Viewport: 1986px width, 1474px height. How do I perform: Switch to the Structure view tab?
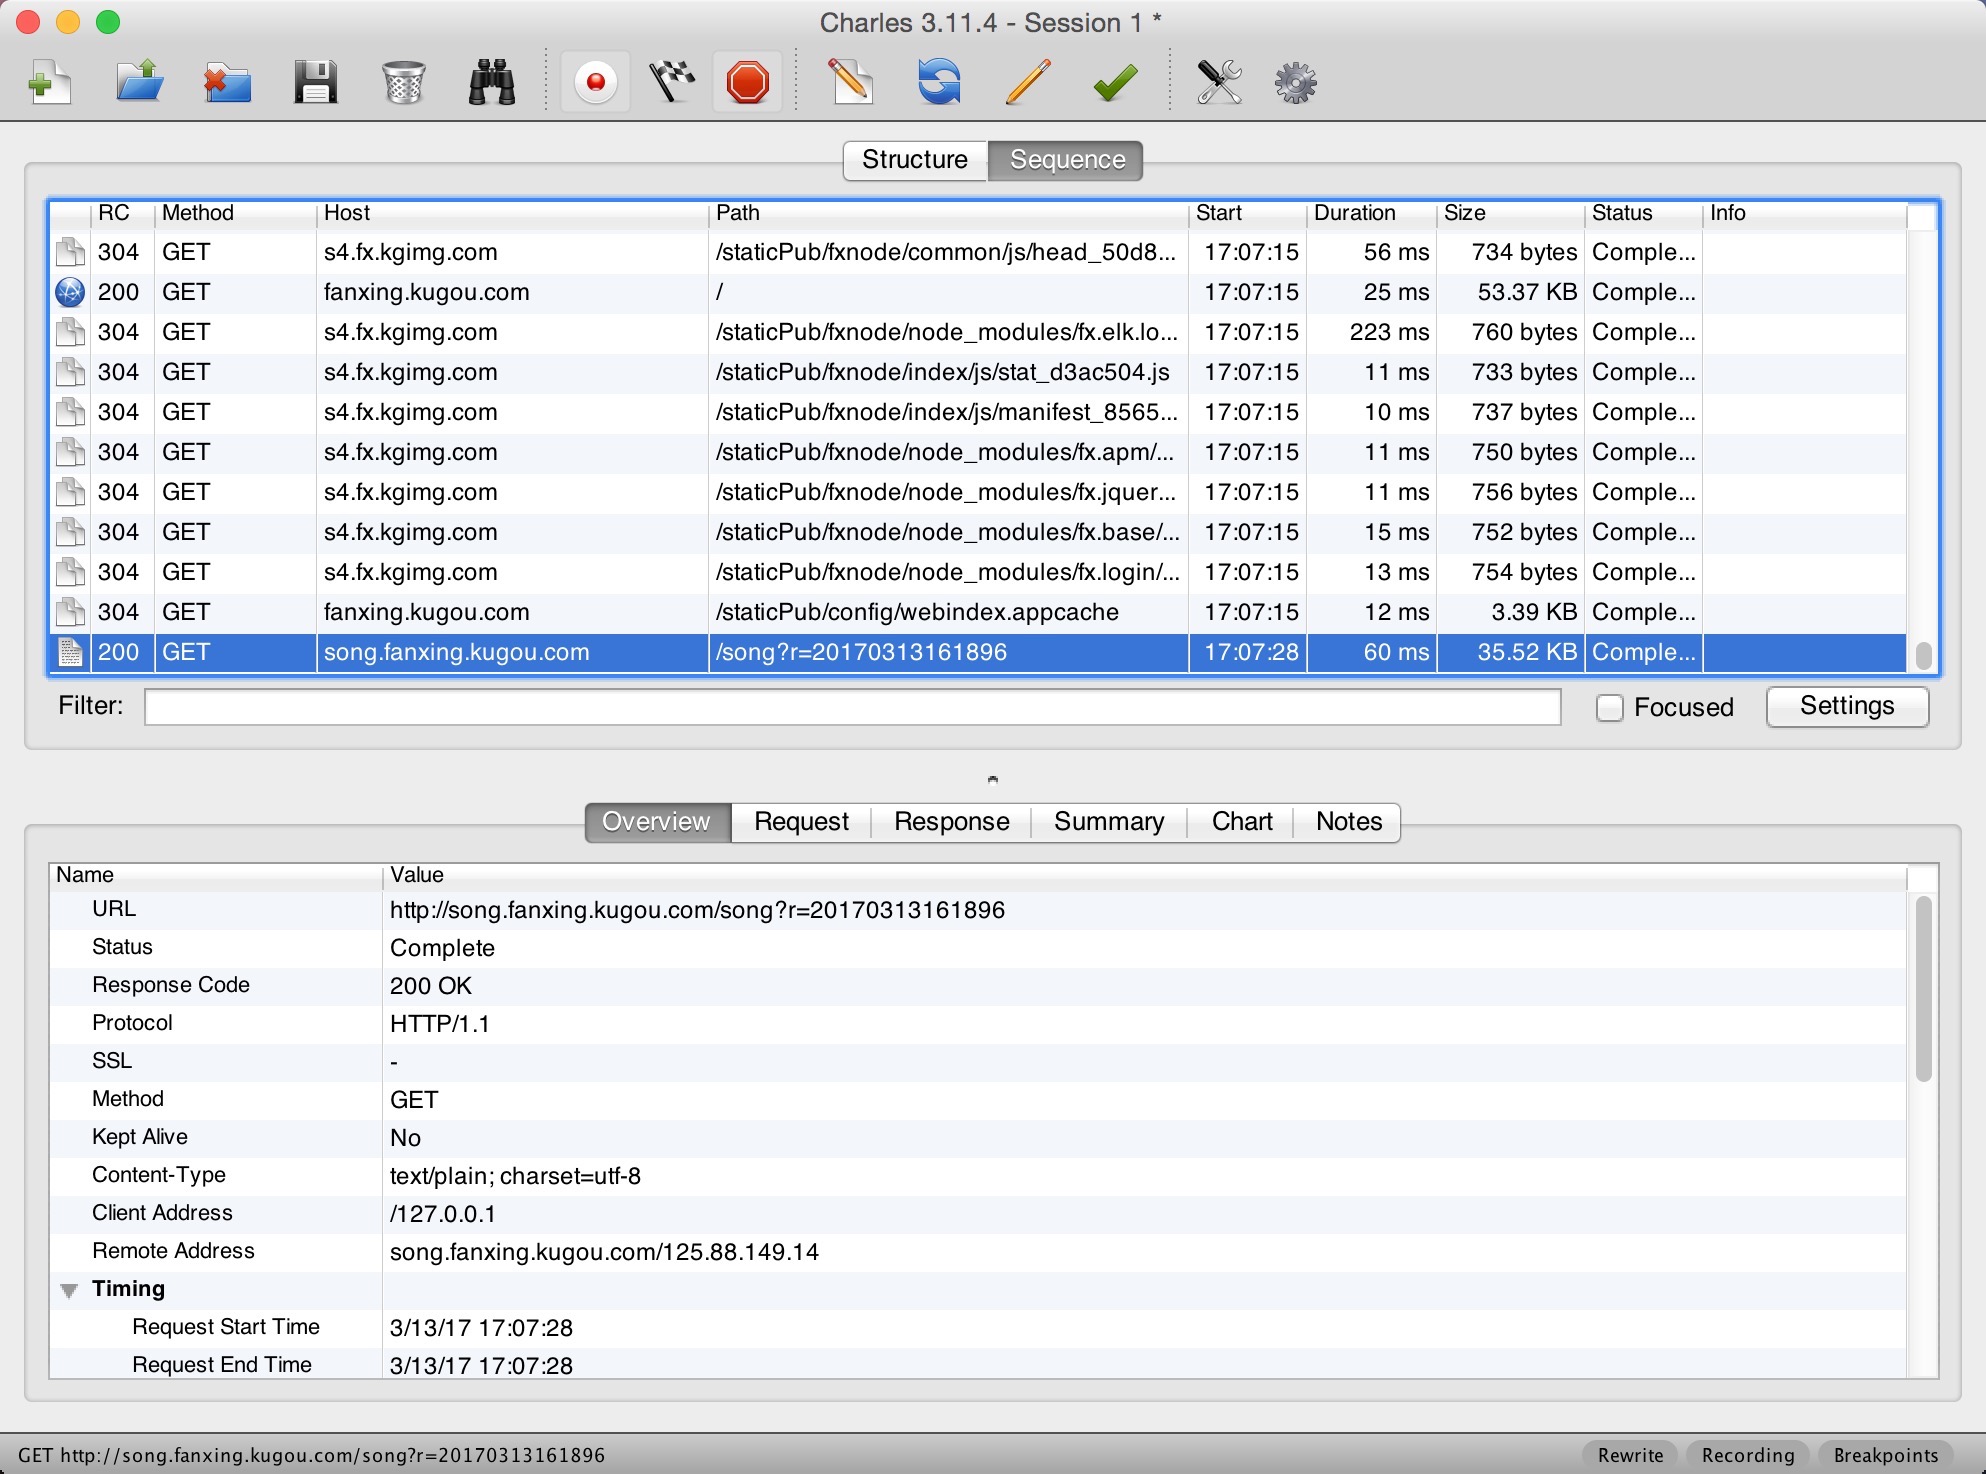915,160
